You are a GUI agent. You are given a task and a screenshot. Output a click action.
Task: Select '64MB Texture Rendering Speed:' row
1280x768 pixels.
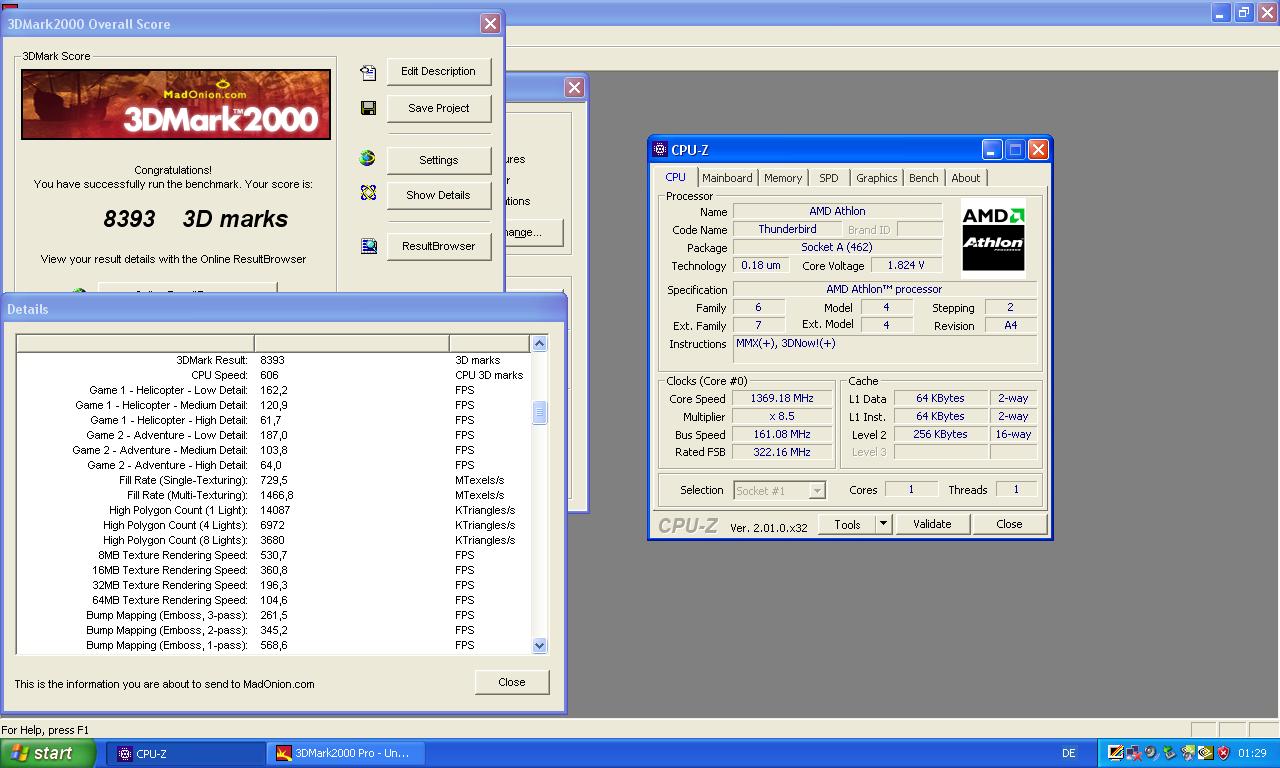(x=273, y=600)
